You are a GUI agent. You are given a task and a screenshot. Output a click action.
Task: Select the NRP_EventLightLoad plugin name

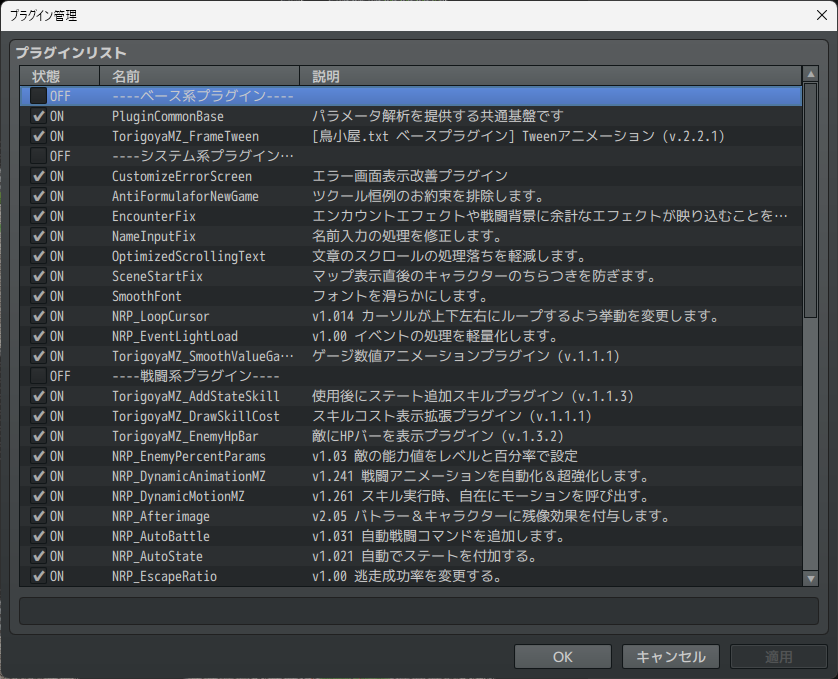(175, 336)
